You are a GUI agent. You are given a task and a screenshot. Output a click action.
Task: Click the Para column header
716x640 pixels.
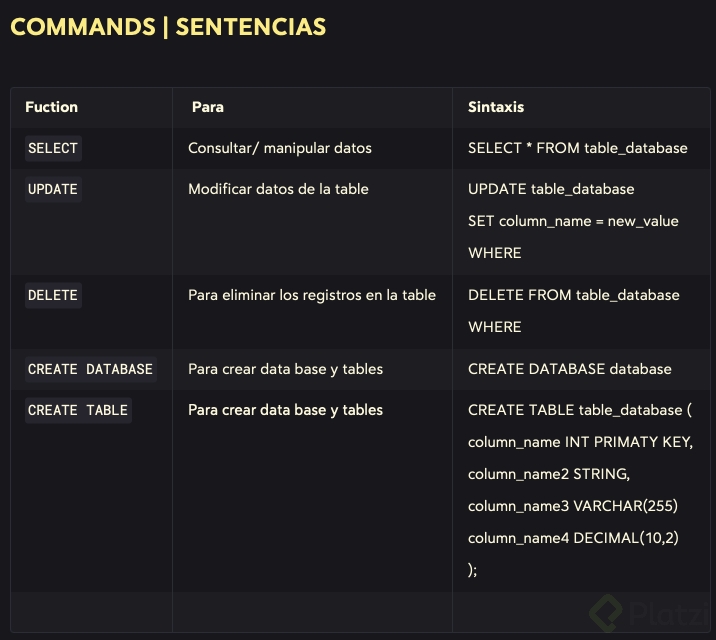pos(208,107)
